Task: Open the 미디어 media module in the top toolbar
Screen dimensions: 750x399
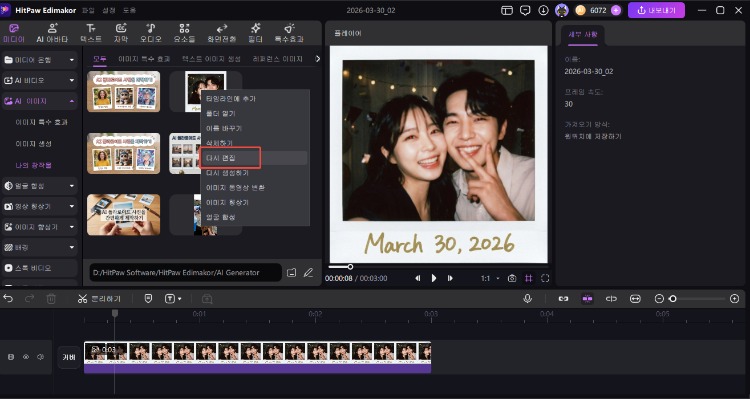Action: point(13,33)
